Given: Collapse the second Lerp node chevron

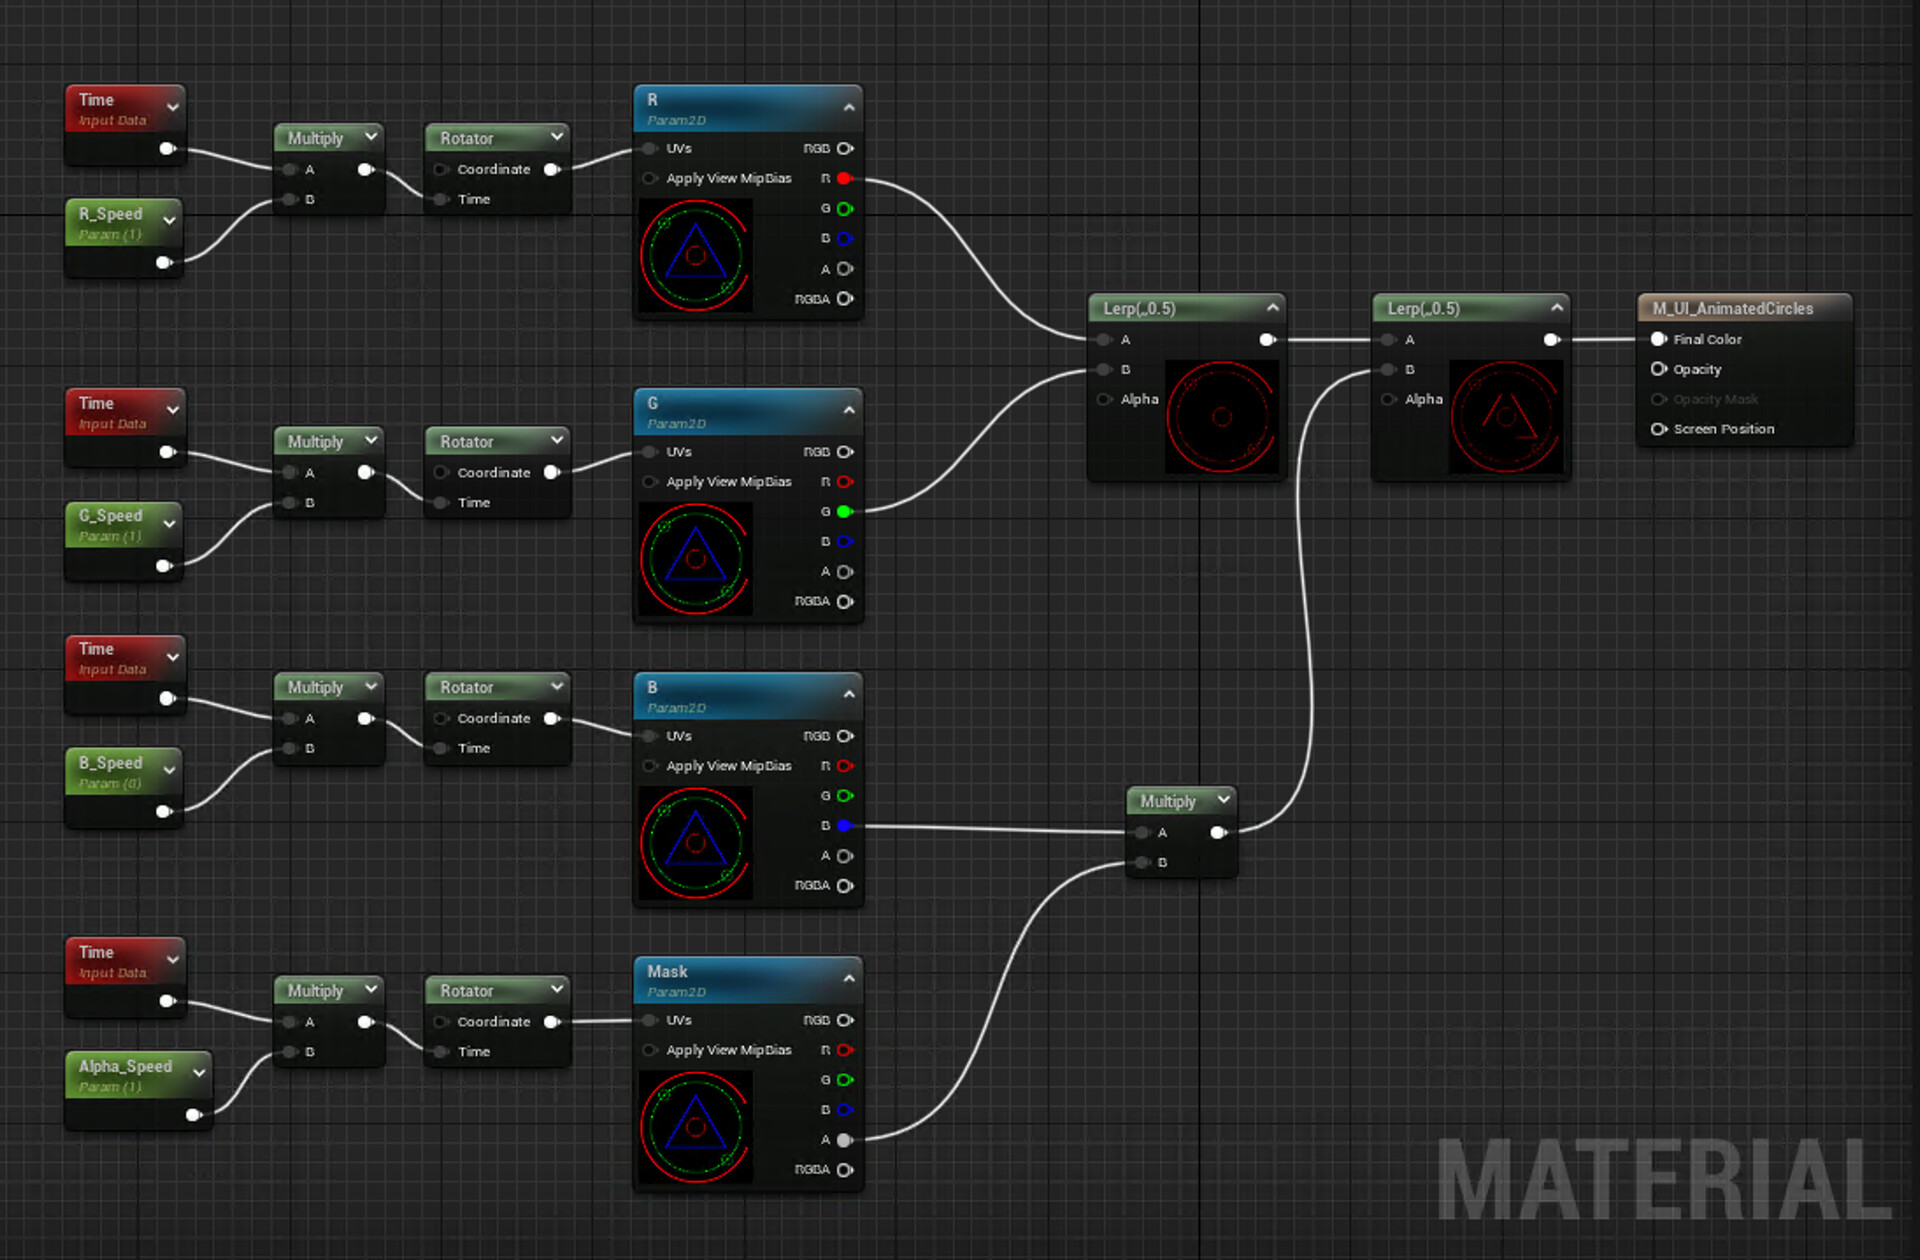Looking at the screenshot, I should pyautogui.click(x=1556, y=308).
